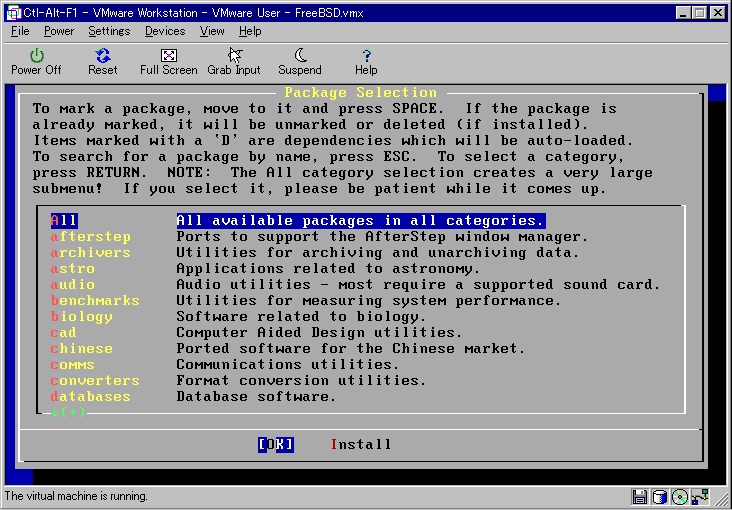Click the hard disk status icon
Image resolution: width=732 pixels, height=510 pixels.
coord(659,496)
